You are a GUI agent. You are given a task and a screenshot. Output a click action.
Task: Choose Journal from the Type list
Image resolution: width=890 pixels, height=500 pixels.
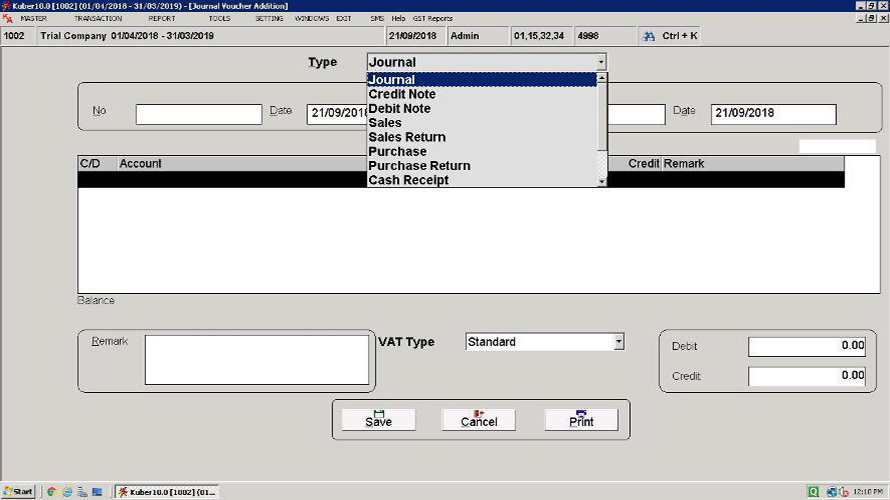pyautogui.click(x=482, y=79)
